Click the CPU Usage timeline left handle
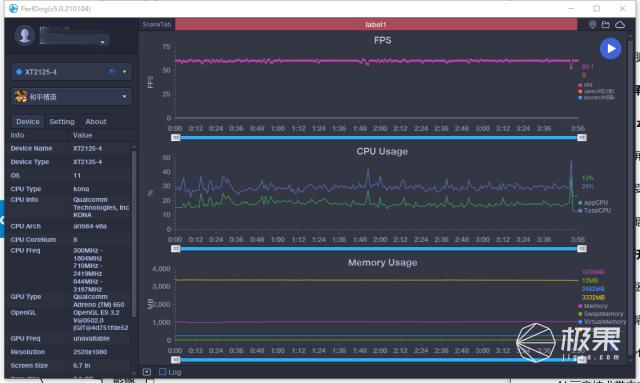The width and height of the screenshot is (640, 383). [x=176, y=249]
